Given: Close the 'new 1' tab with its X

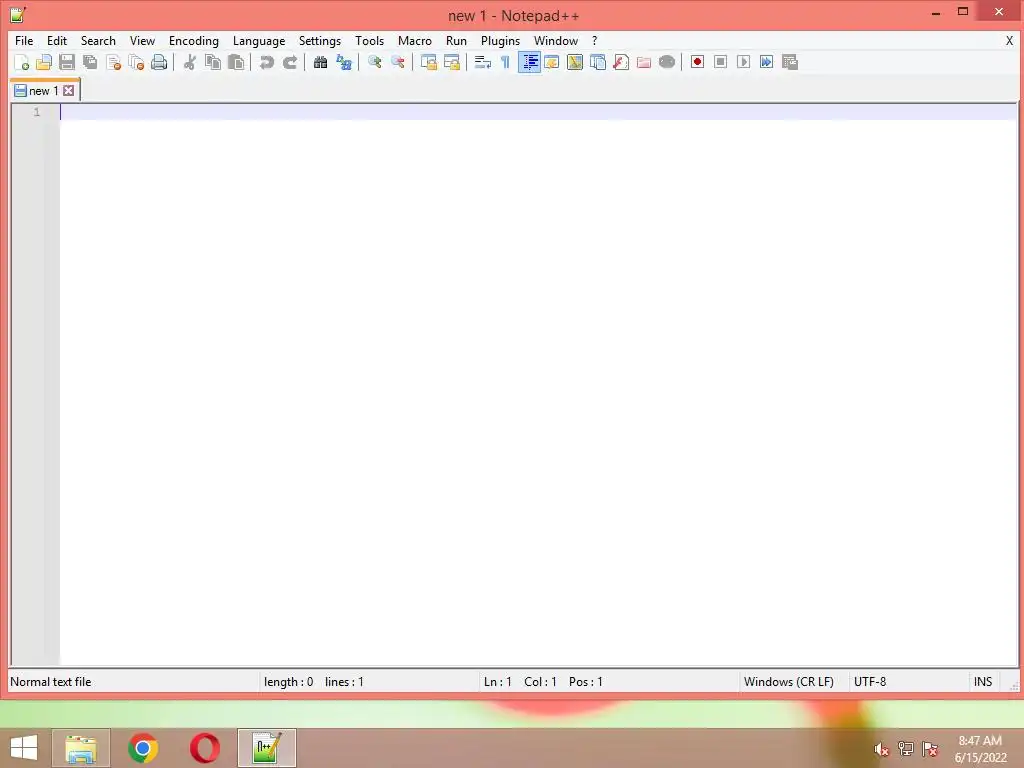Looking at the screenshot, I should click(69, 91).
